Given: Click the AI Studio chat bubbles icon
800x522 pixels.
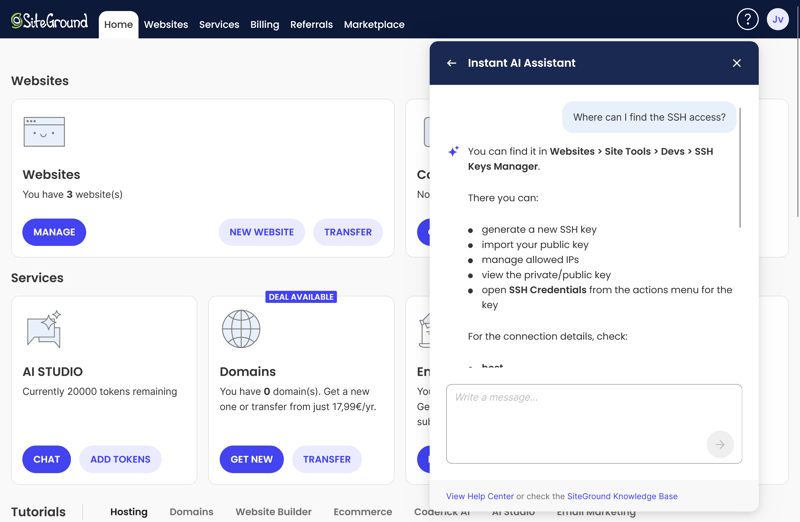Looking at the screenshot, I should (x=44, y=329).
